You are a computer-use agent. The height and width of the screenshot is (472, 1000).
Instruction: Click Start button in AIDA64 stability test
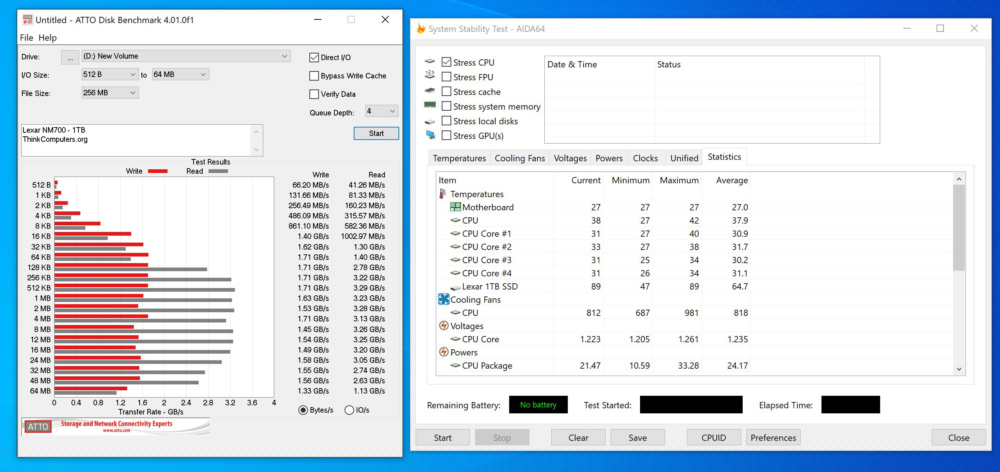(x=443, y=438)
